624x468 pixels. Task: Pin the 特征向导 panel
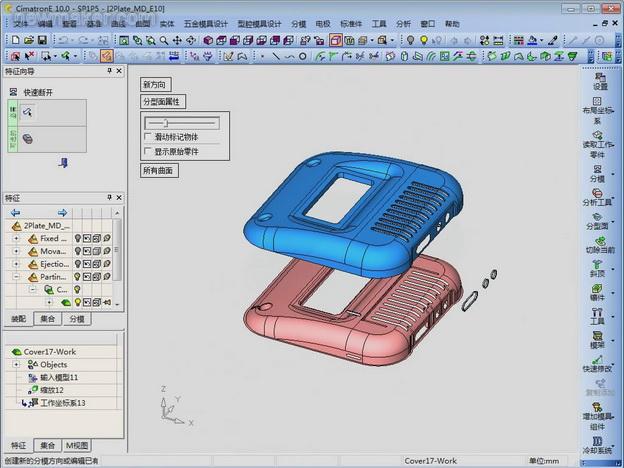click(109, 71)
